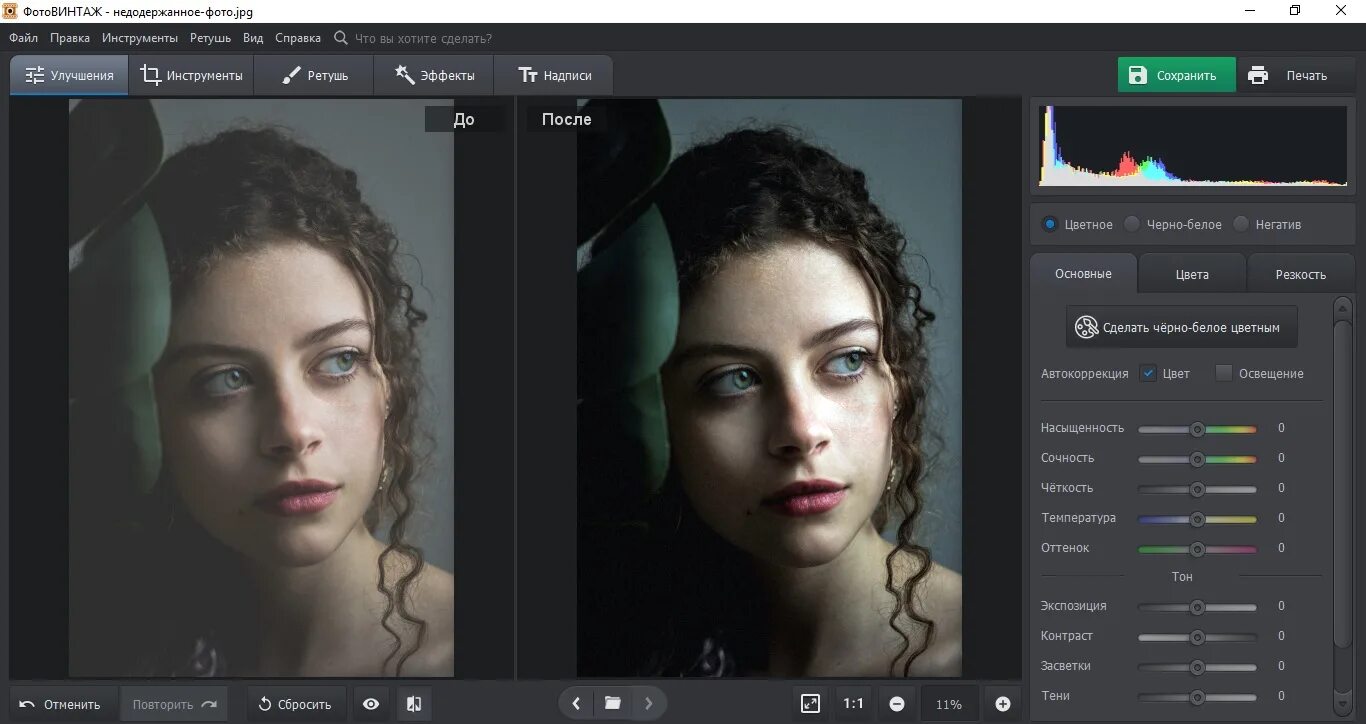Switch to the Улучшения tab
The height and width of the screenshot is (724, 1366).
pos(69,75)
